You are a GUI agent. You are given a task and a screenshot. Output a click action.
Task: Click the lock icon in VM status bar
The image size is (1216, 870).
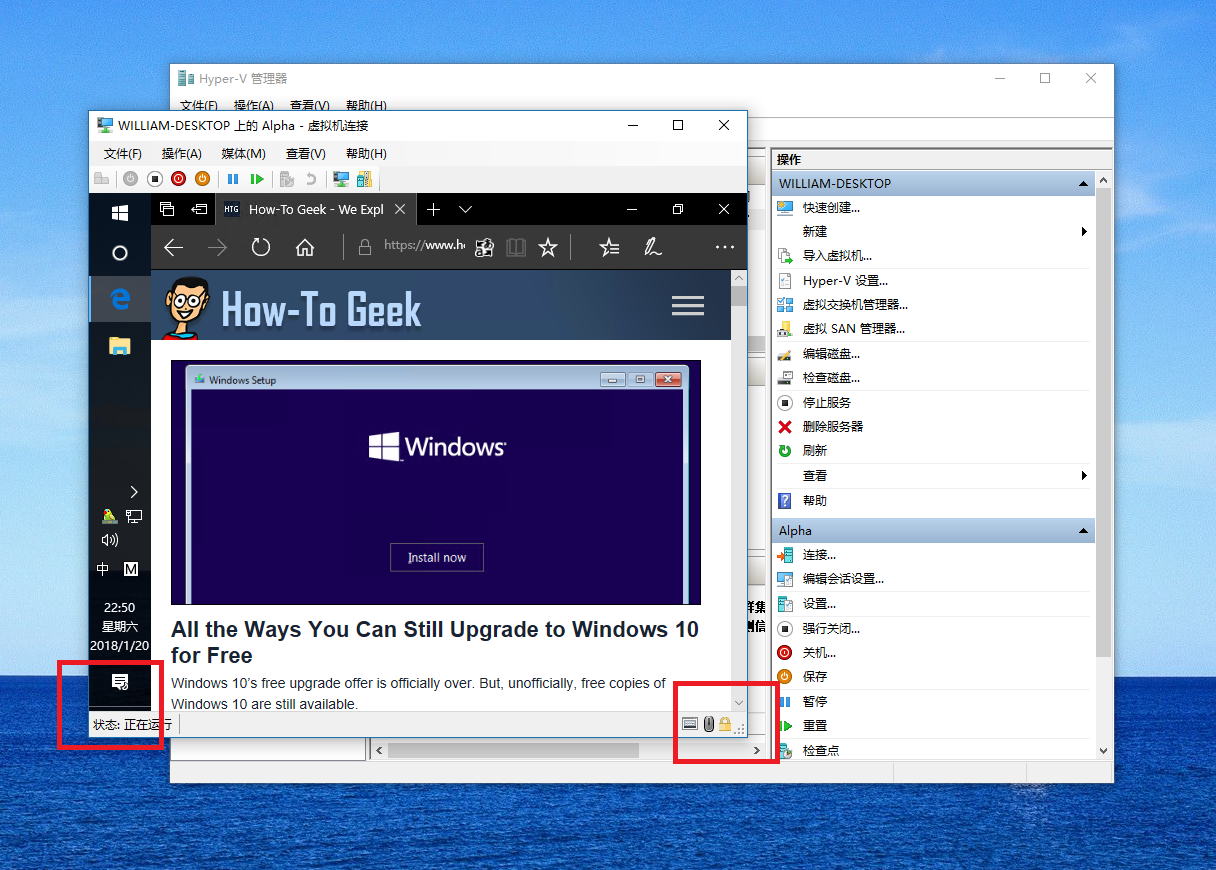coord(725,724)
